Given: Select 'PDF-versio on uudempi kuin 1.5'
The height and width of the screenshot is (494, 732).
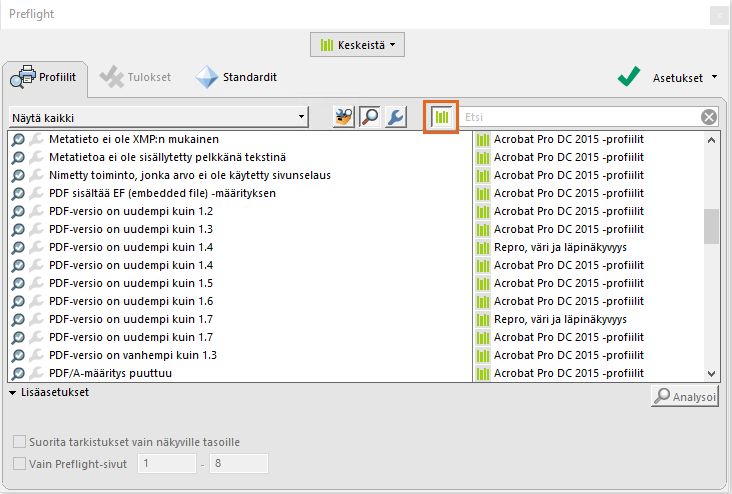Looking at the screenshot, I should coord(131,283).
